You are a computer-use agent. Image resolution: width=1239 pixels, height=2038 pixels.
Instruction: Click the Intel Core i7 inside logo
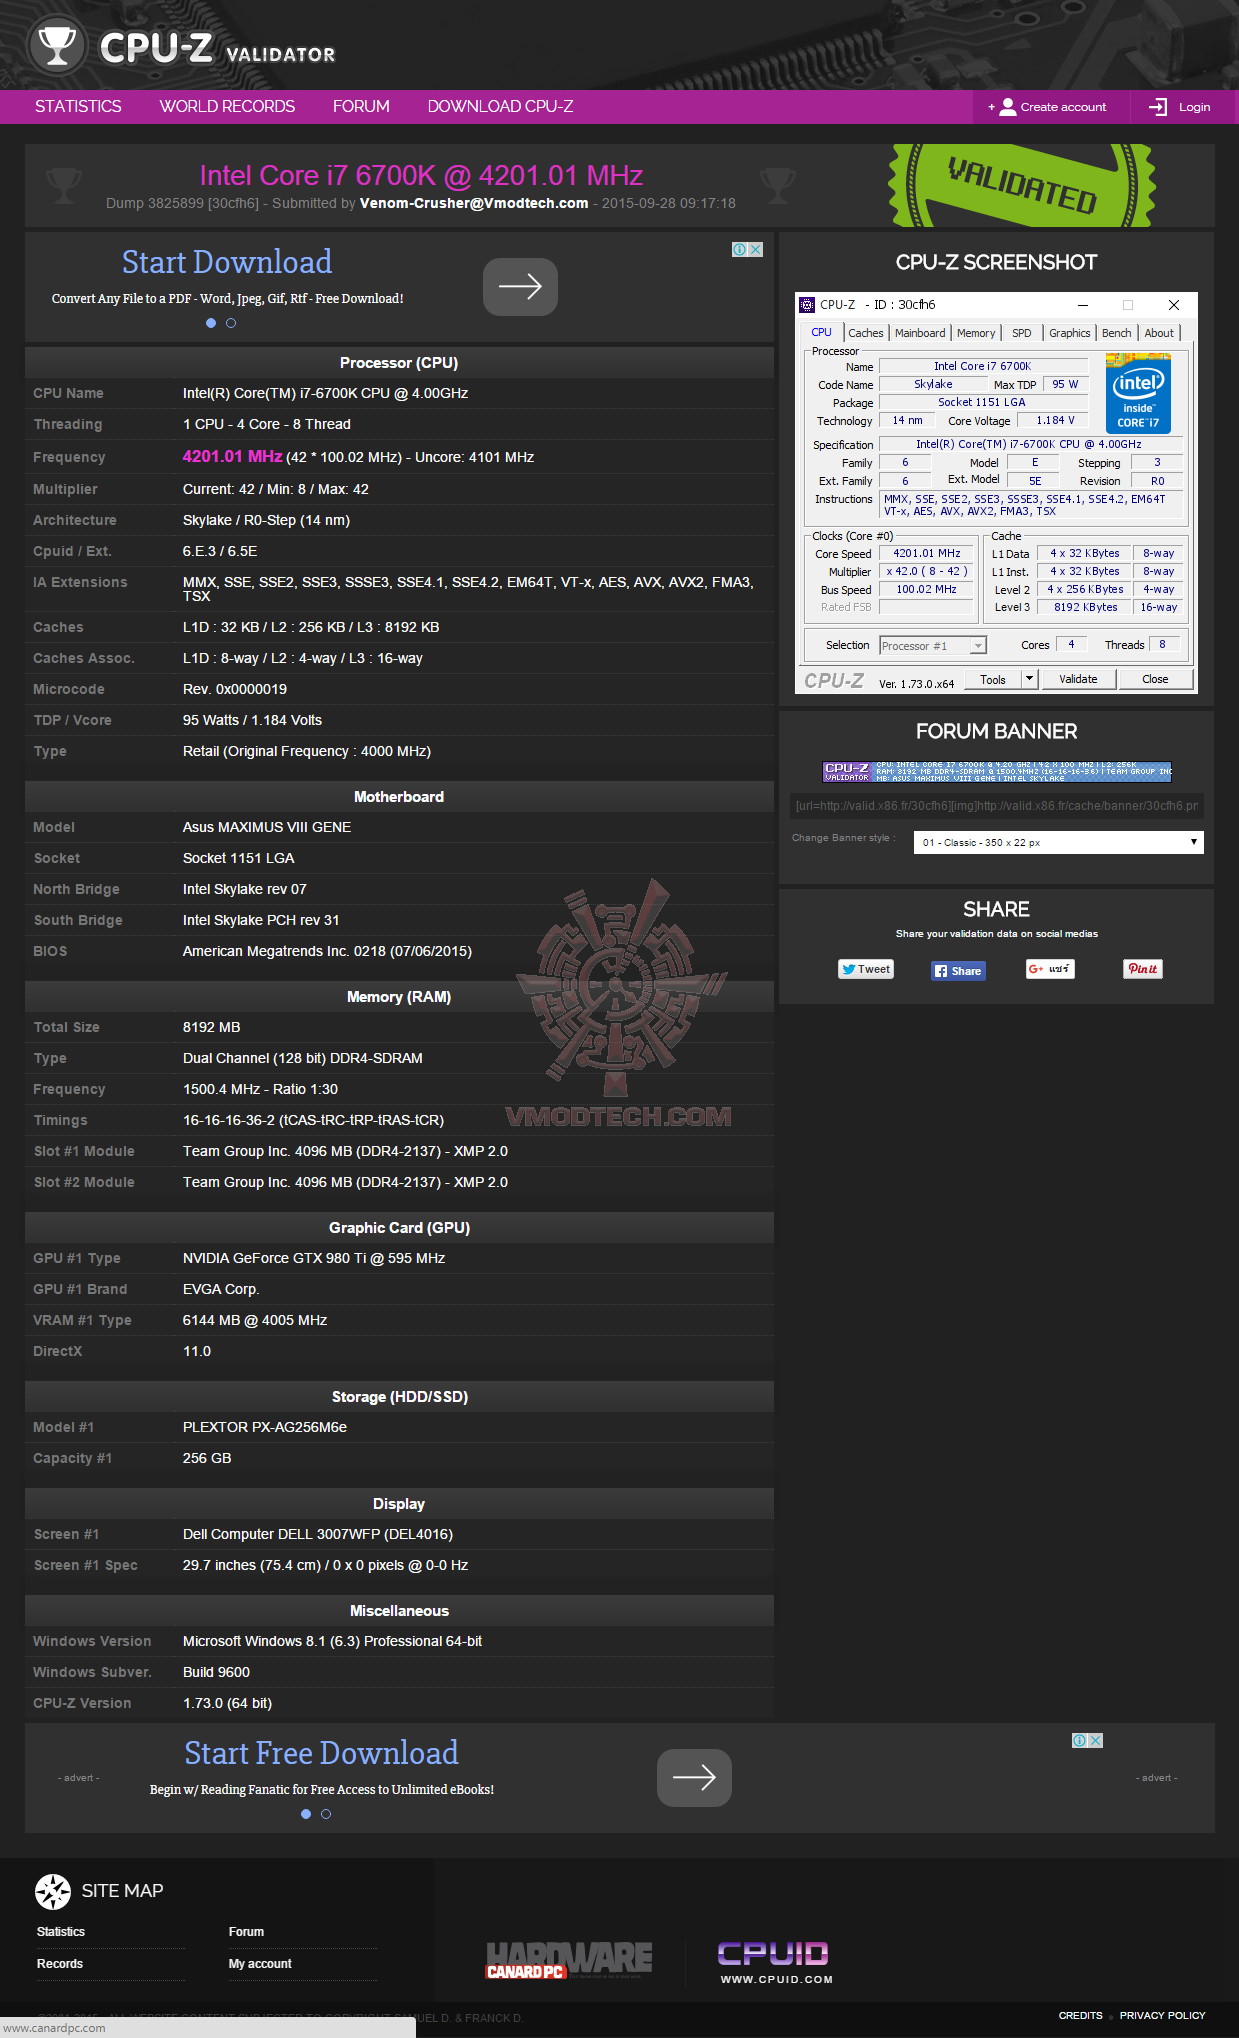(1139, 393)
